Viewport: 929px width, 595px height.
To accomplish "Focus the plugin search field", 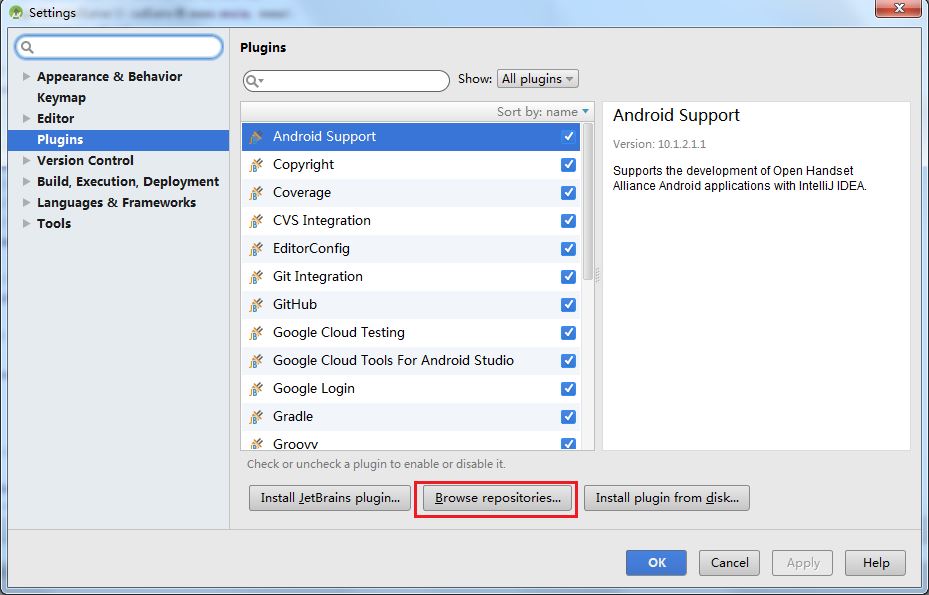I will [x=346, y=81].
